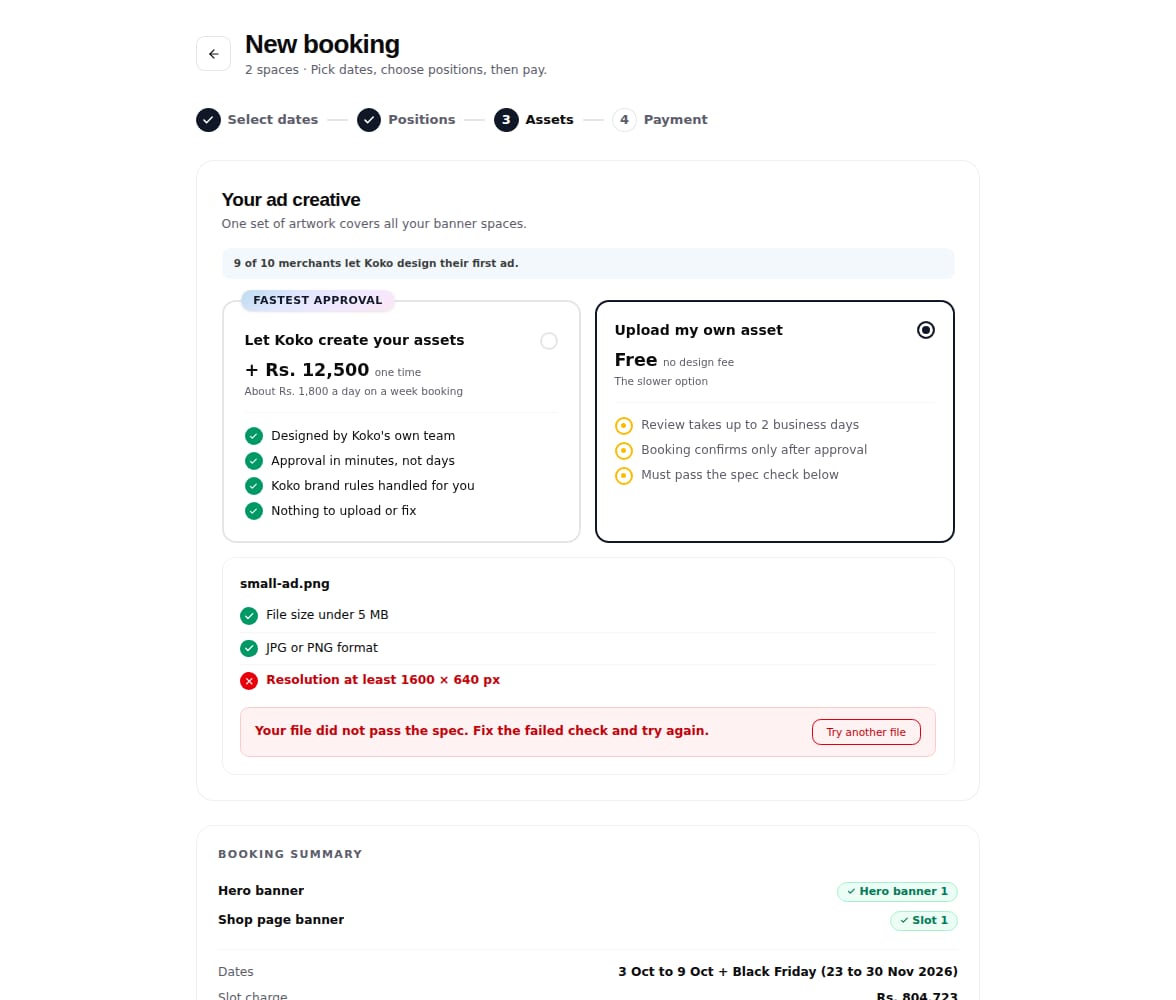The height and width of the screenshot is (1000, 1176).
Task: Click the "BOOKING SUMMARY" heading
Action: (x=290, y=854)
